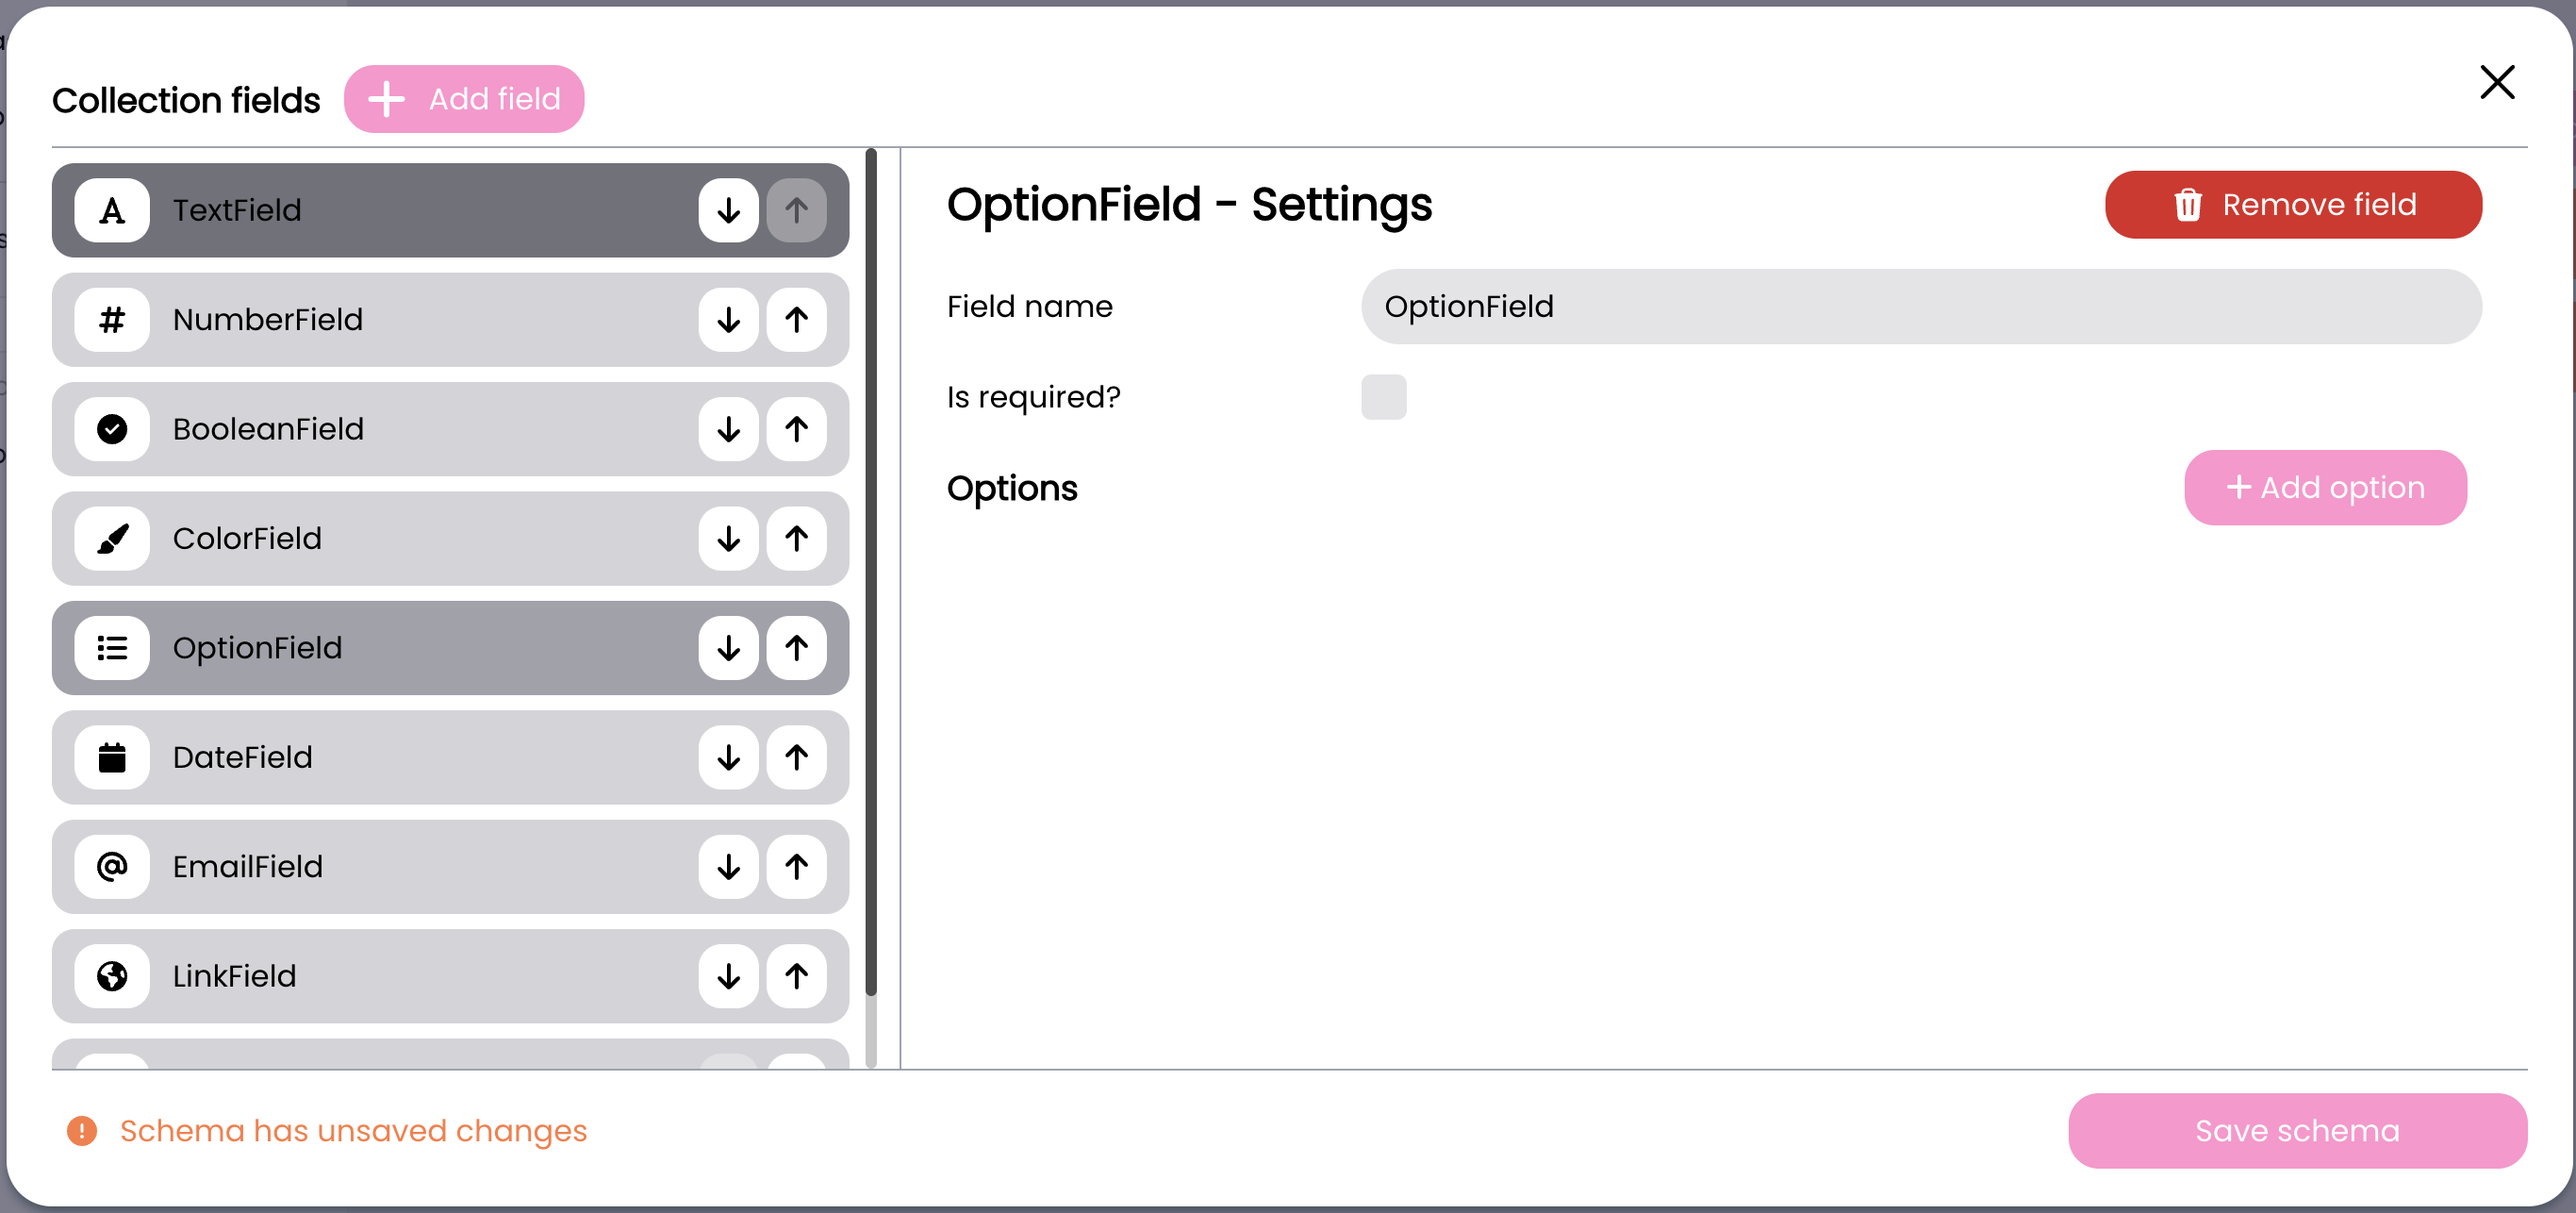2576x1213 pixels.
Task: Click the TextField letter A icon
Action: point(112,210)
